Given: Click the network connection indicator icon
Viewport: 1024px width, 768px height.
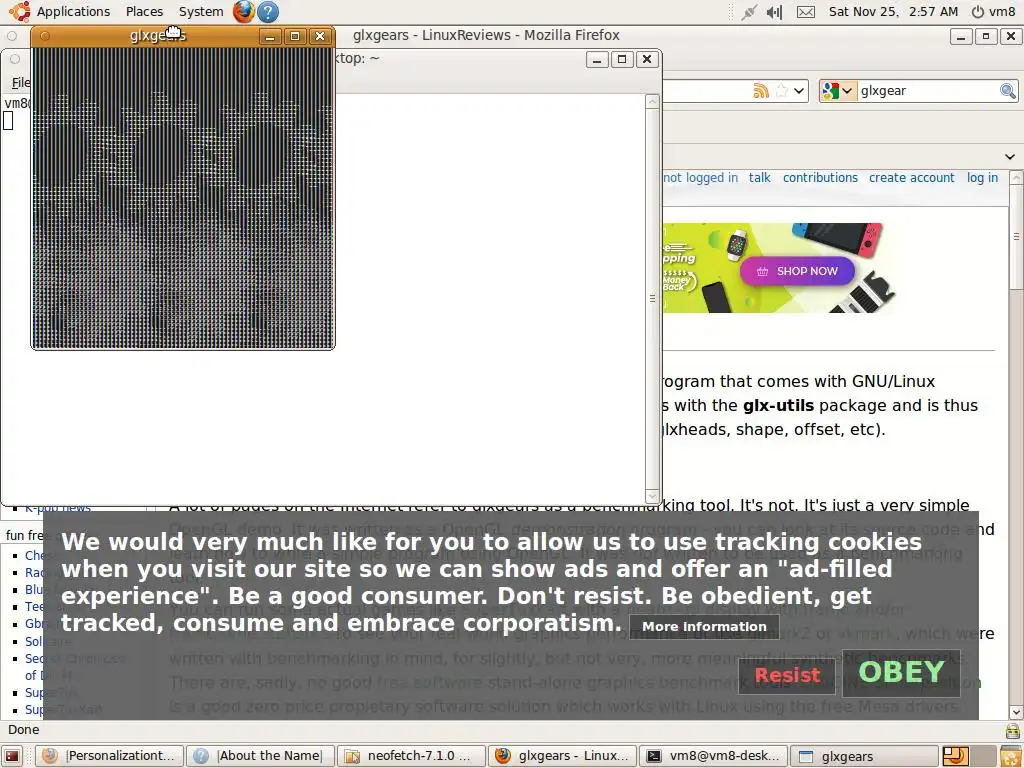Looking at the screenshot, I should [x=749, y=12].
